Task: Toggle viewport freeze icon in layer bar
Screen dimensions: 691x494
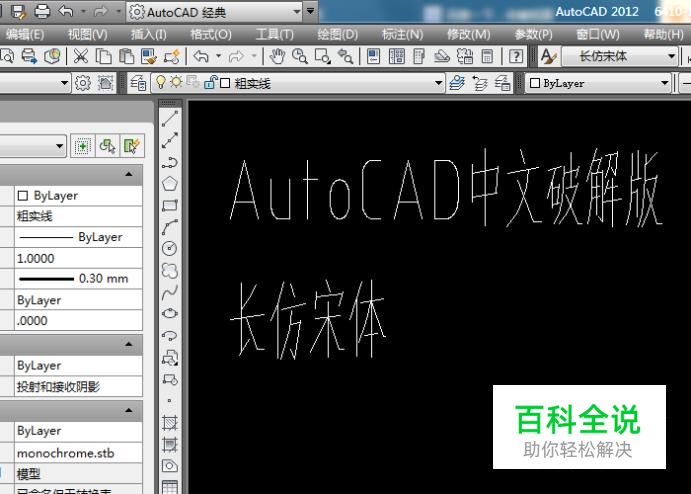Action: coord(193,82)
